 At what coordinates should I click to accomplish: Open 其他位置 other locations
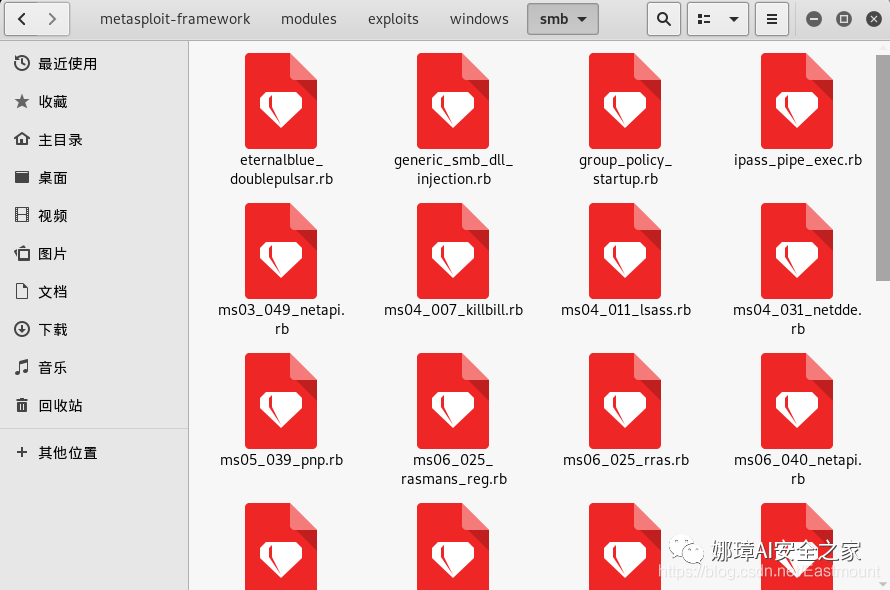(x=94, y=453)
